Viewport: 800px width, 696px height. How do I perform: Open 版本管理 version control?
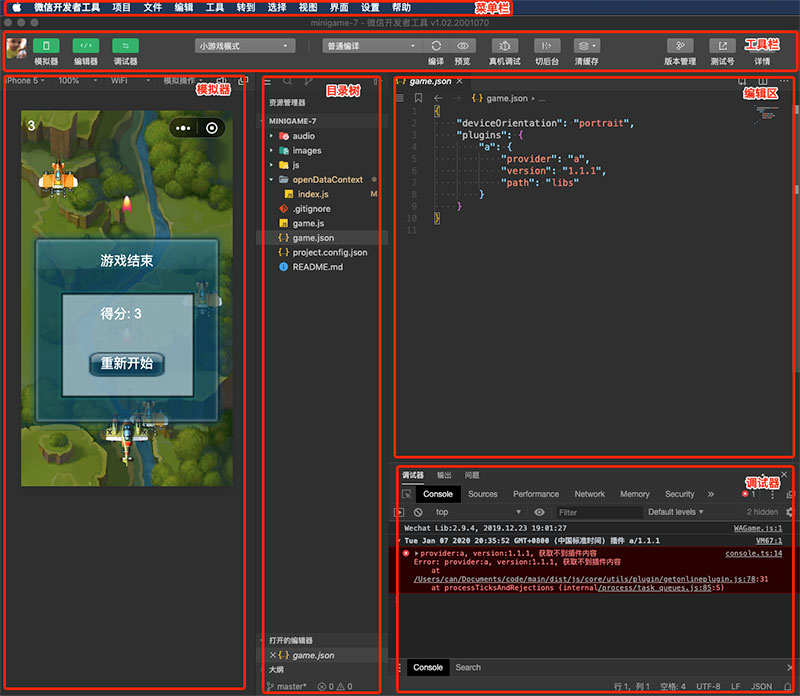click(x=680, y=46)
